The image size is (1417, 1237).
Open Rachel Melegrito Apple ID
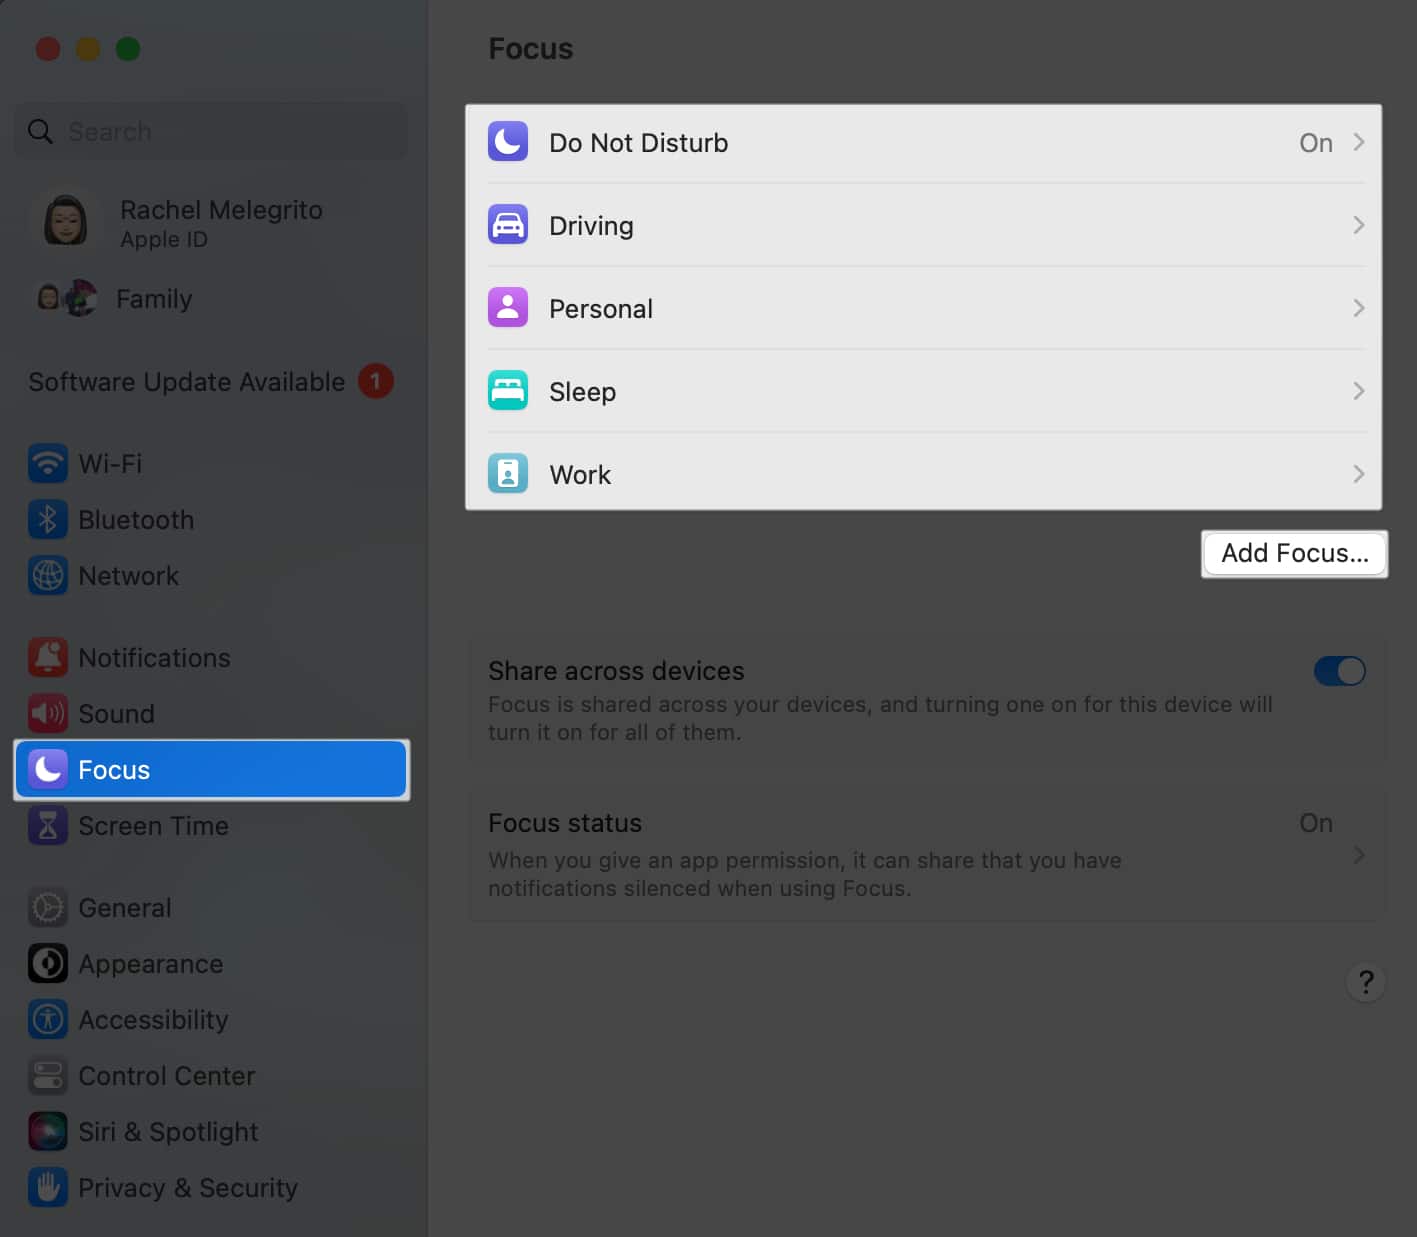[x=211, y=222]
